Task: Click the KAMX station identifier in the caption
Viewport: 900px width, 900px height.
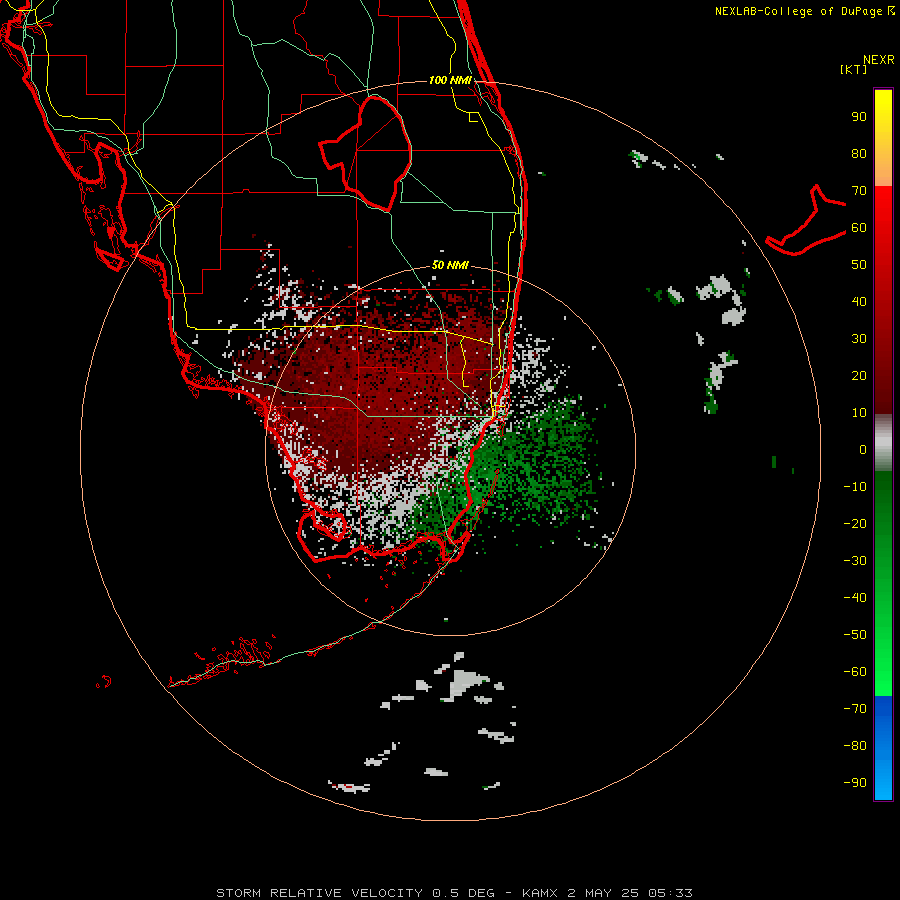Action: [540, 893]
